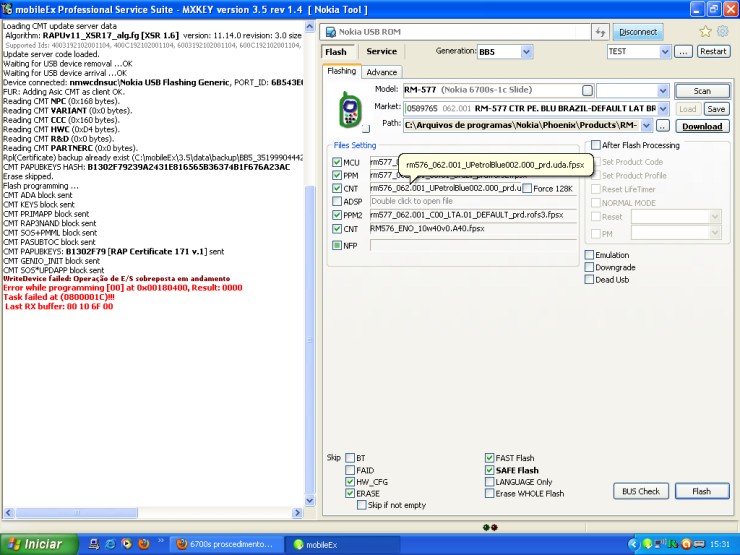This screenshot has width=740, height=555.
Task: Click Save button
Action: pyautogui.click(x=716, y=109)
